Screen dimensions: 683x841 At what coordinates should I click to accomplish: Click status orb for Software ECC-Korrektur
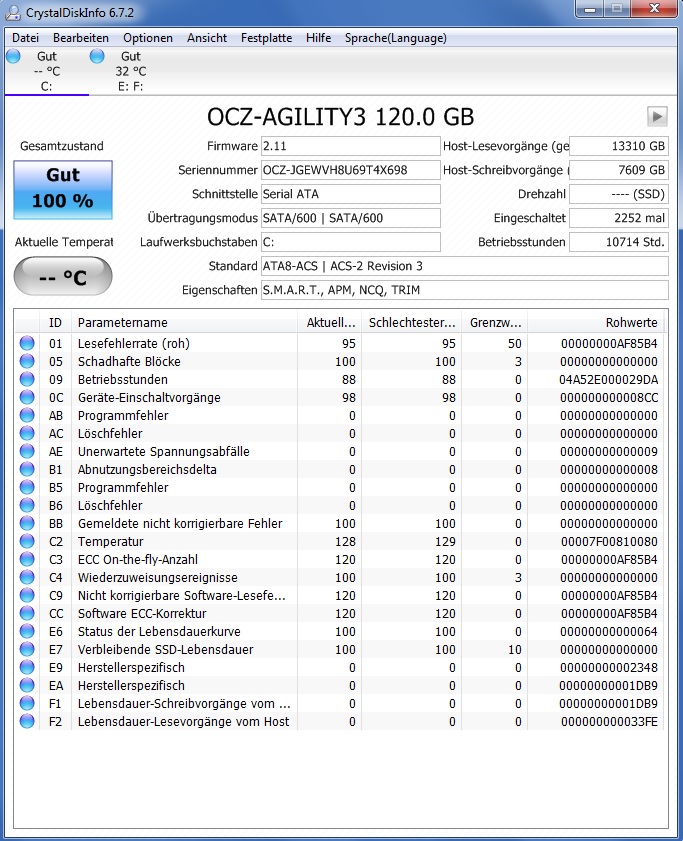(27, 613)
